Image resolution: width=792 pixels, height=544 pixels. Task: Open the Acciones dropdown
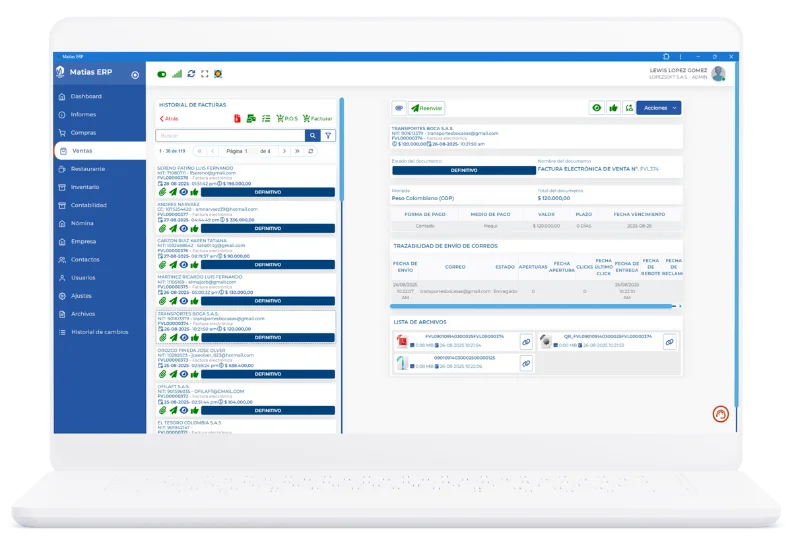click(x=659, y=108)
